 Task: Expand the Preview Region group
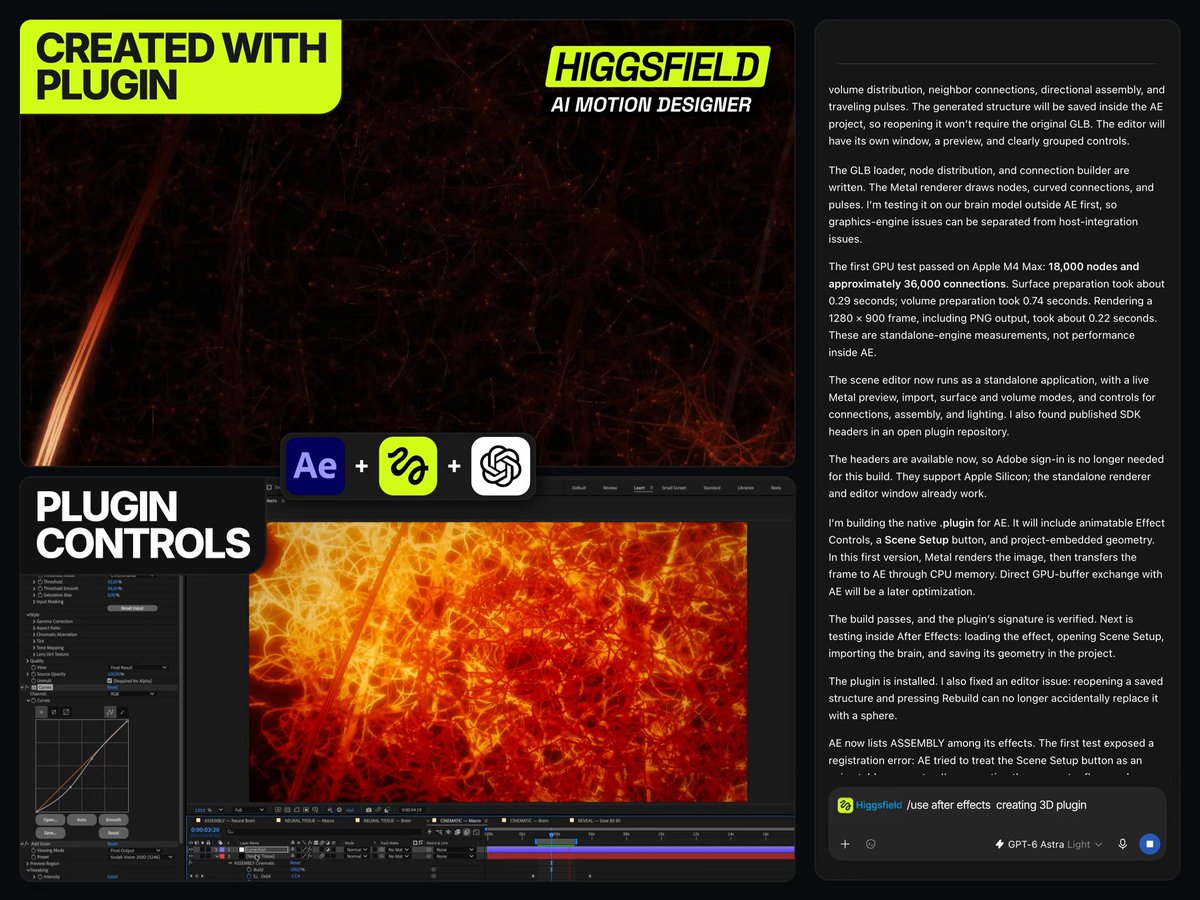click(28, 864)
